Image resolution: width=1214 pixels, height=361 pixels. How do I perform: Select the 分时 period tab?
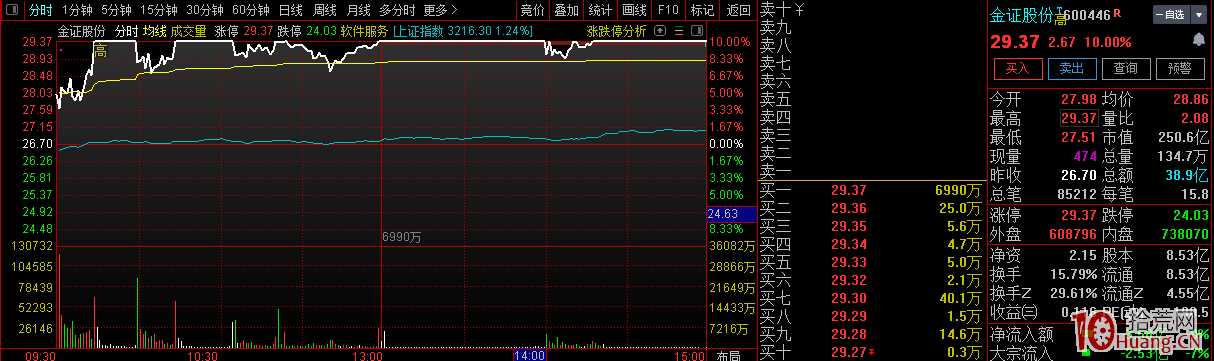click(x=40, y=10)
